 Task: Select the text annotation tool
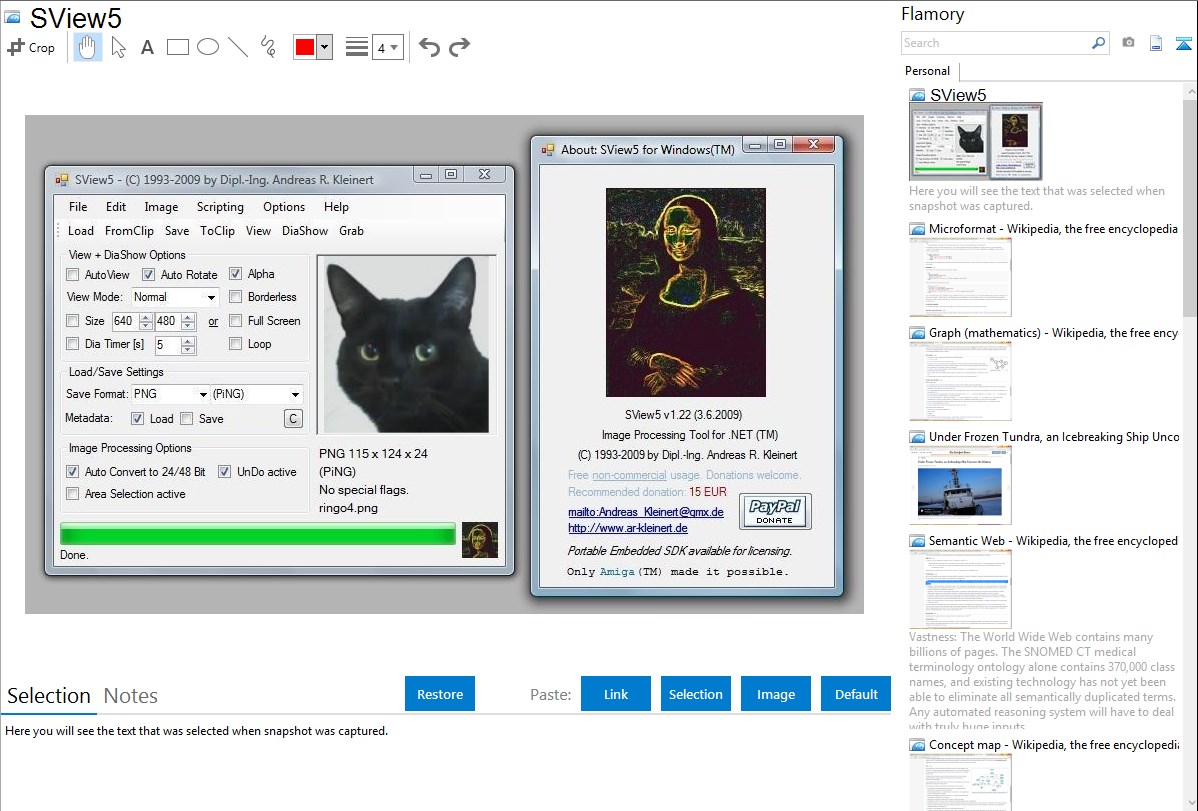coord(147,47)
